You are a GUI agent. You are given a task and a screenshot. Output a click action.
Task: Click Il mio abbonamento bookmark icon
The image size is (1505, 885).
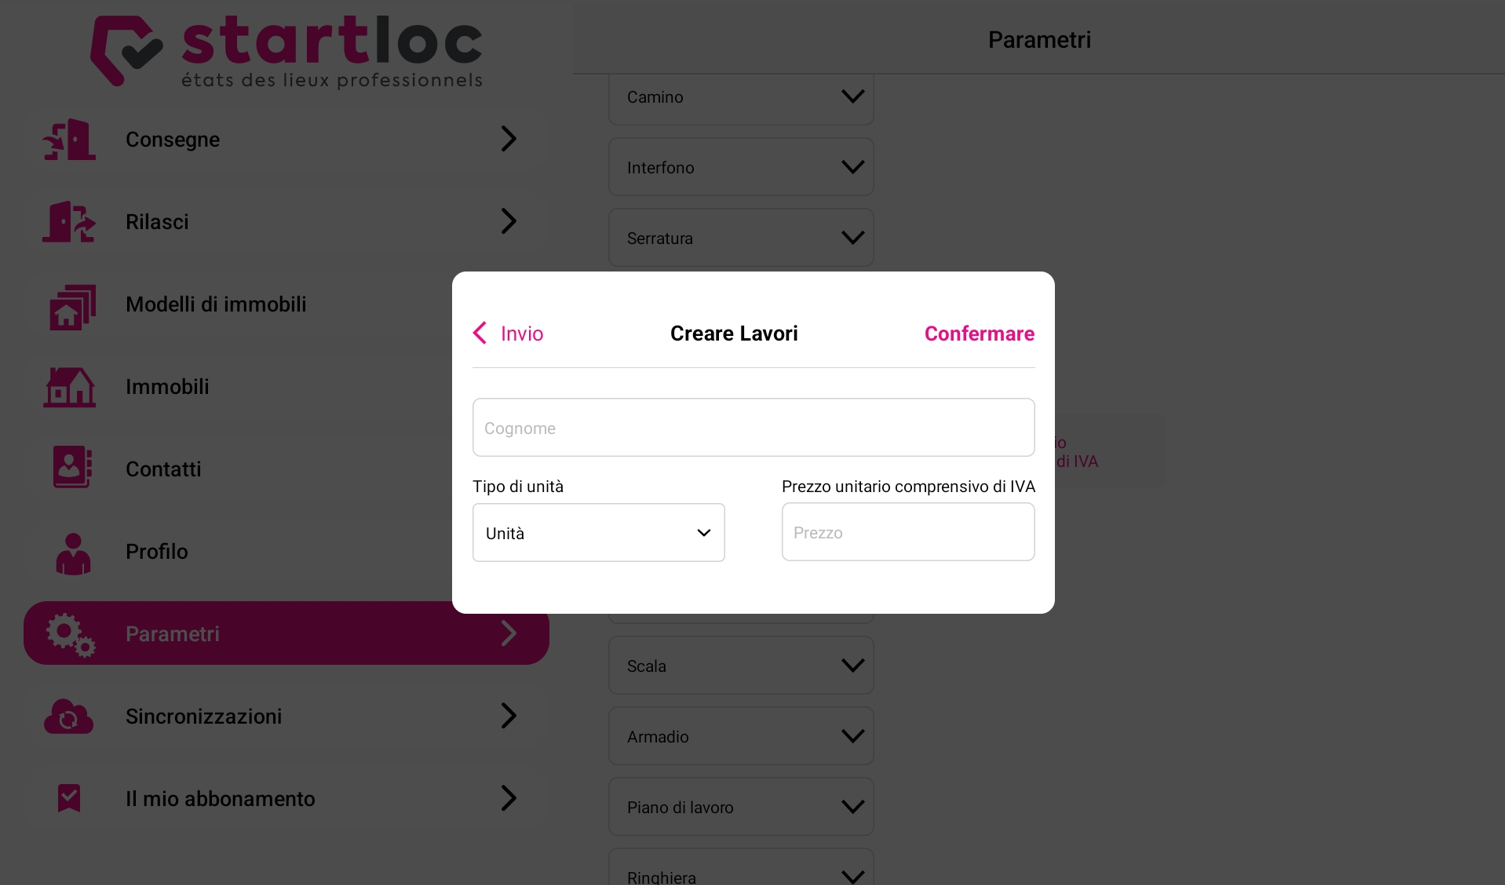[x=69, y=798]
